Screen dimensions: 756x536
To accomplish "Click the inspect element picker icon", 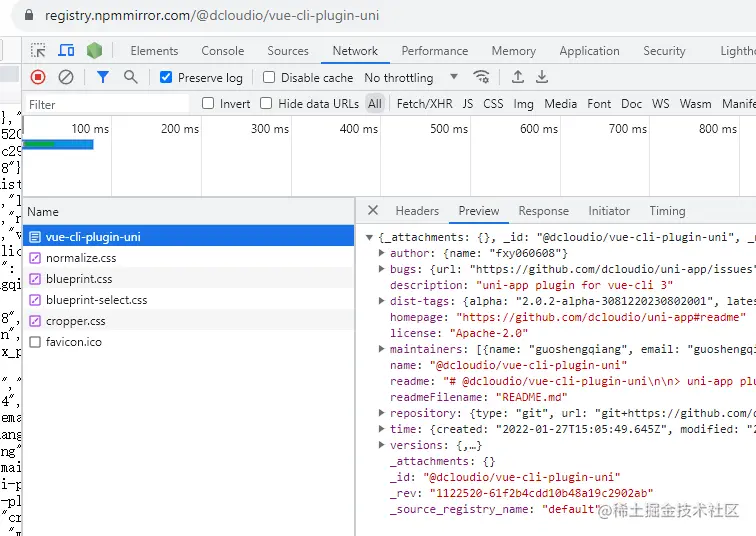I will pyautogui.click(x=38, y=51).
